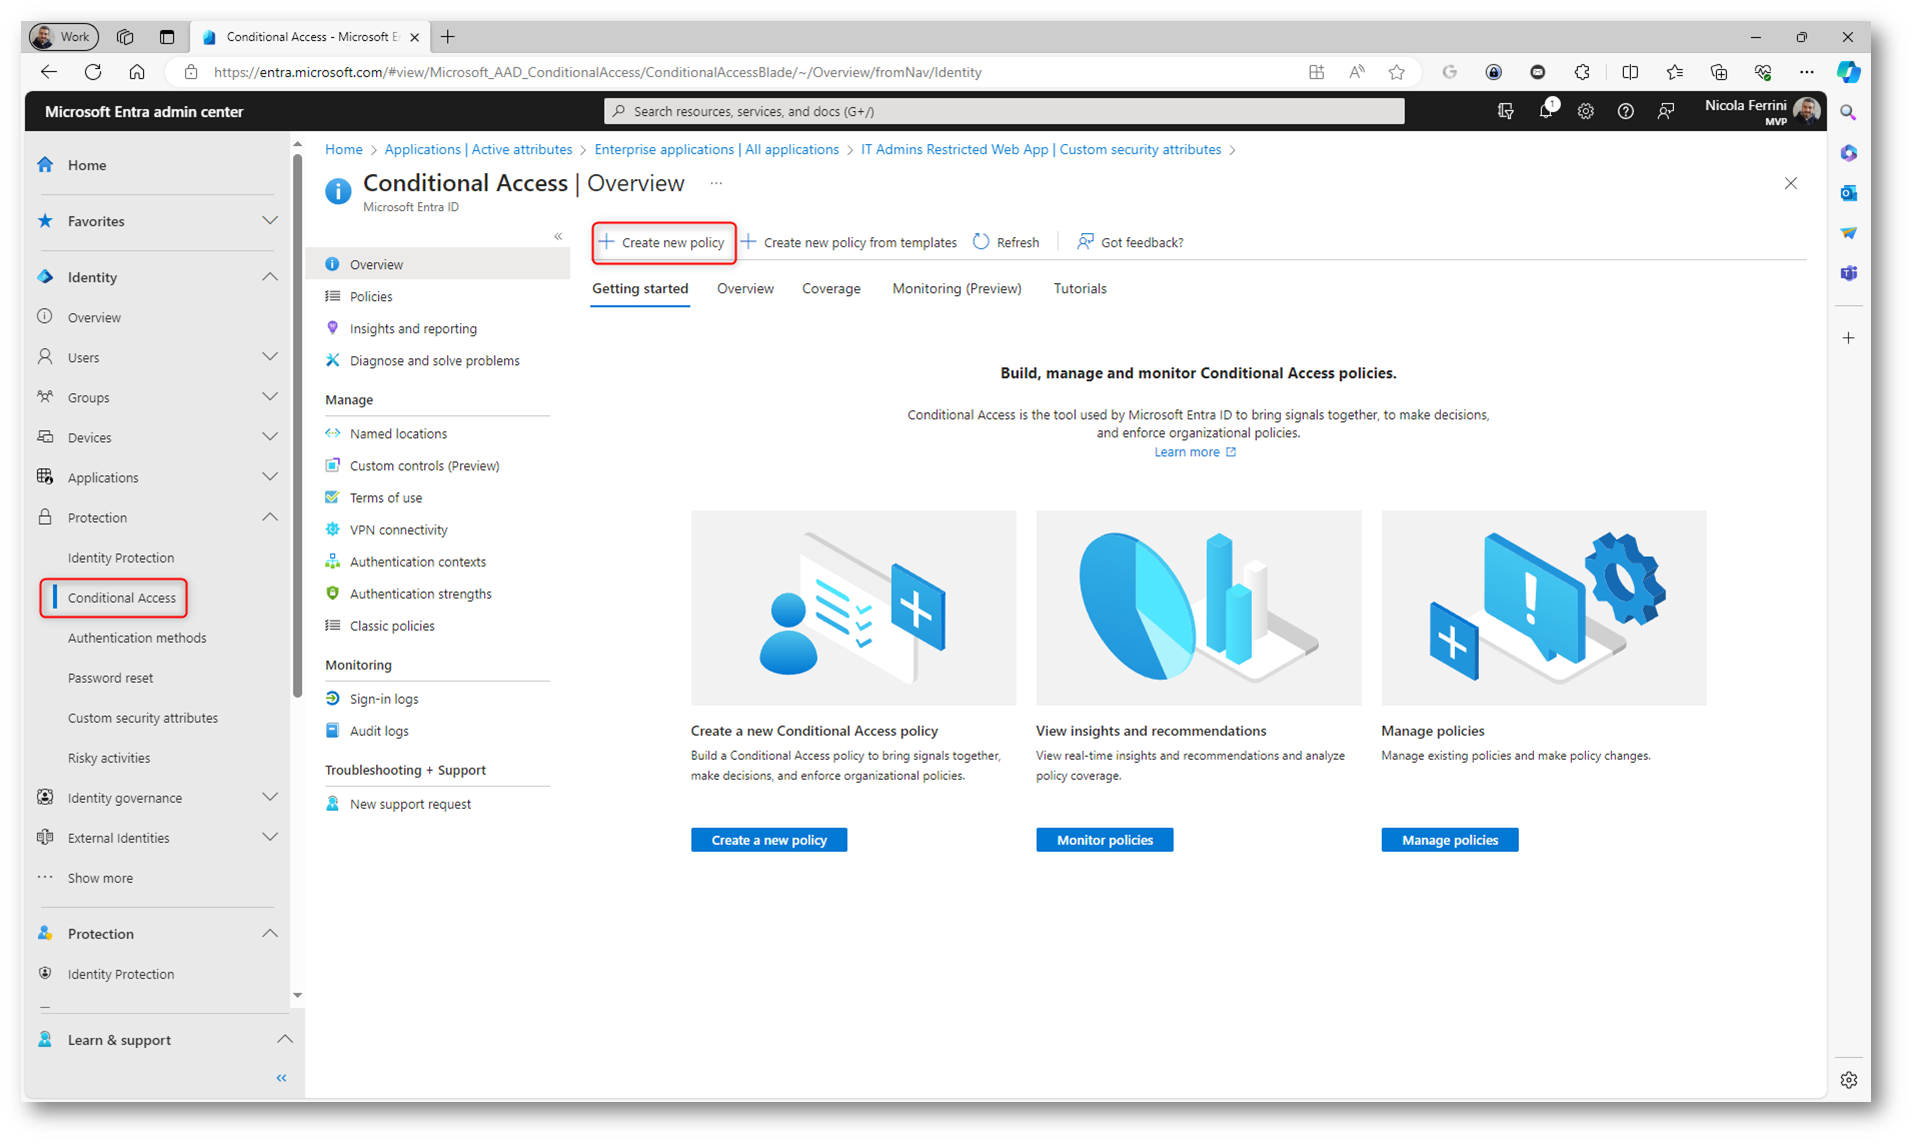The height and width of the screenshot is (1144, 1913).
Task: Switch to the Overview tab
Action: (745, 288)
